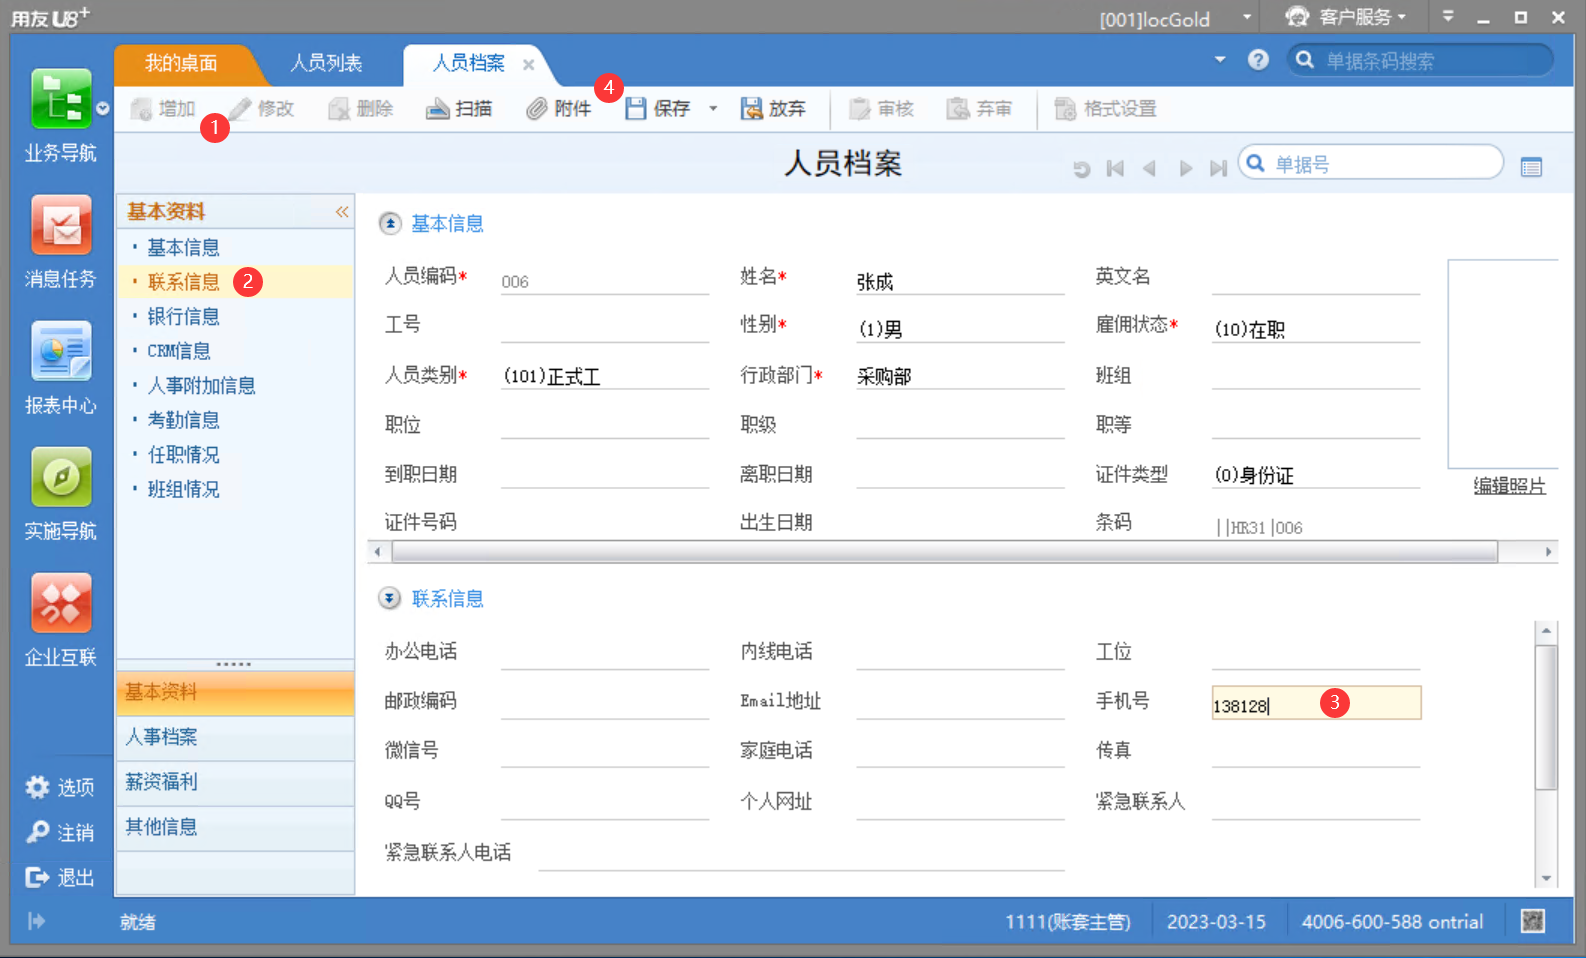Go to the previous record
This screenshot has height=958, width=1586.
(1150, 168)
